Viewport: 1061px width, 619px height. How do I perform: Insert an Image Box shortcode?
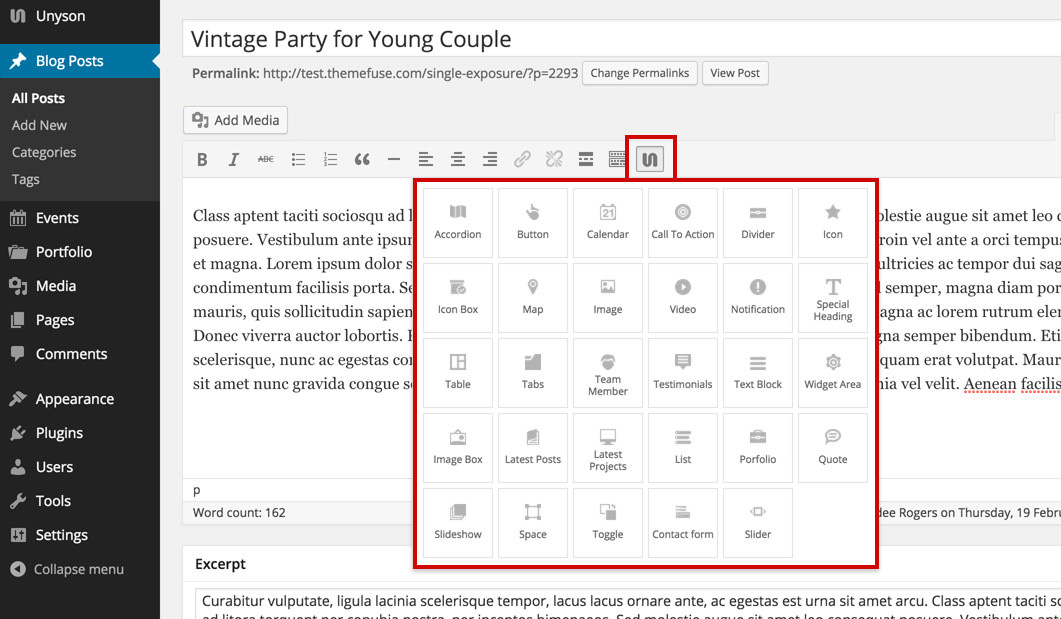(458, 448)
